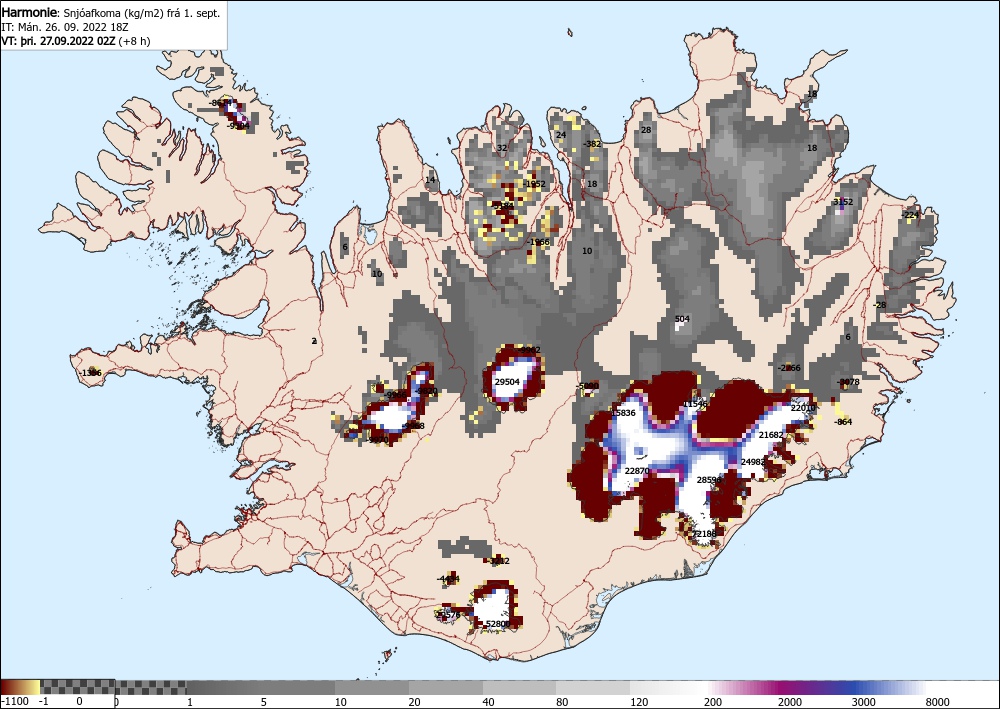This screenshot has height=709, width=1000.
Task: Click the 20 legend label
Action: click(x=415, y=701)
